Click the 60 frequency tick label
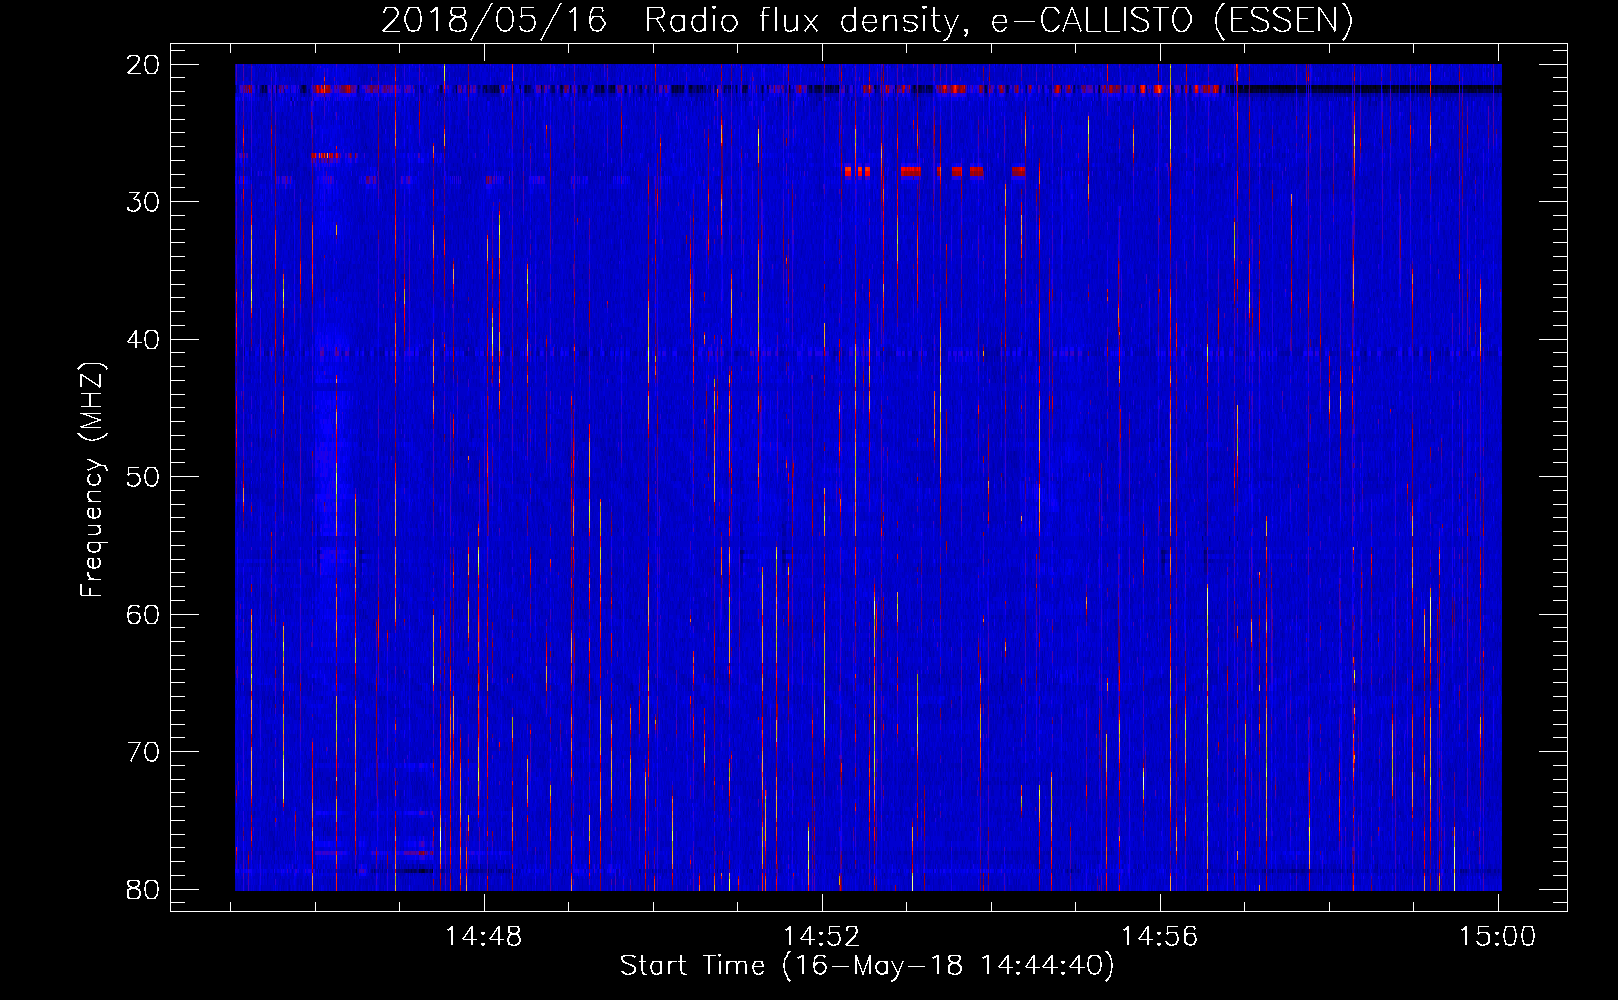Screen dimensions: 1618x1000 click(143, 614)
